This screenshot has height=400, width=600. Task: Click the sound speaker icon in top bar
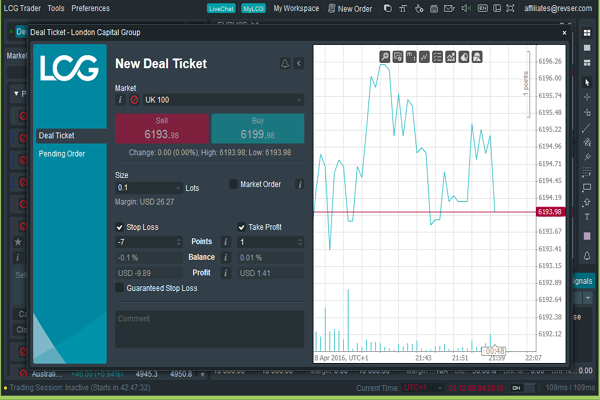click(466, 8)
